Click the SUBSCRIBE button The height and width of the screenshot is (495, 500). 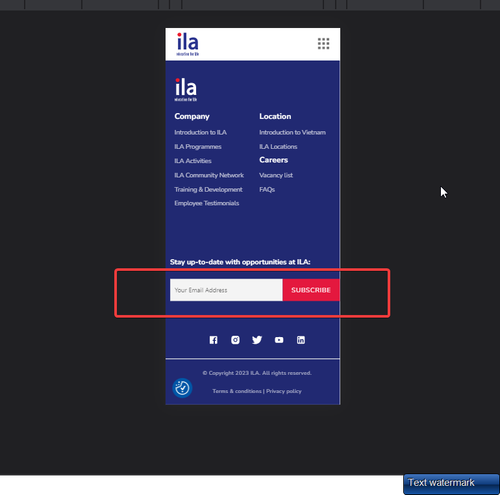(x=311, y=290)
